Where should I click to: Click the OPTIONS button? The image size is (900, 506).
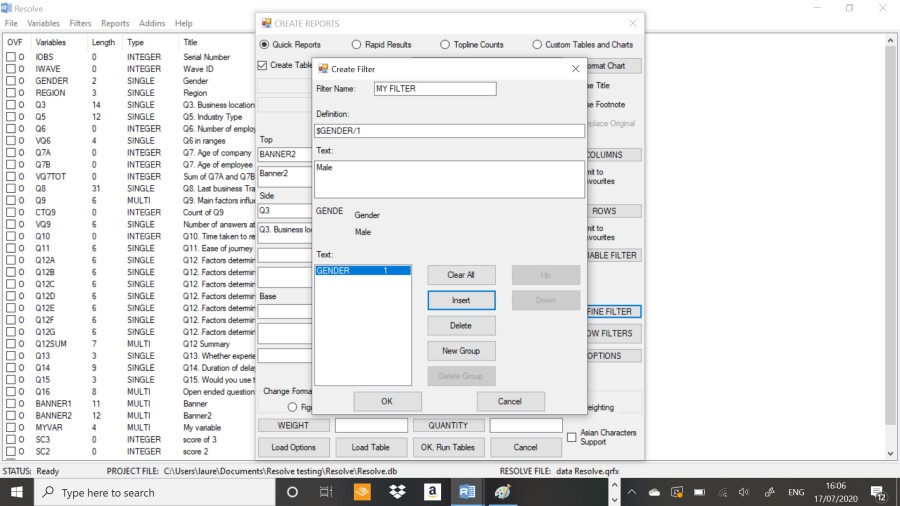pos(612,356)
